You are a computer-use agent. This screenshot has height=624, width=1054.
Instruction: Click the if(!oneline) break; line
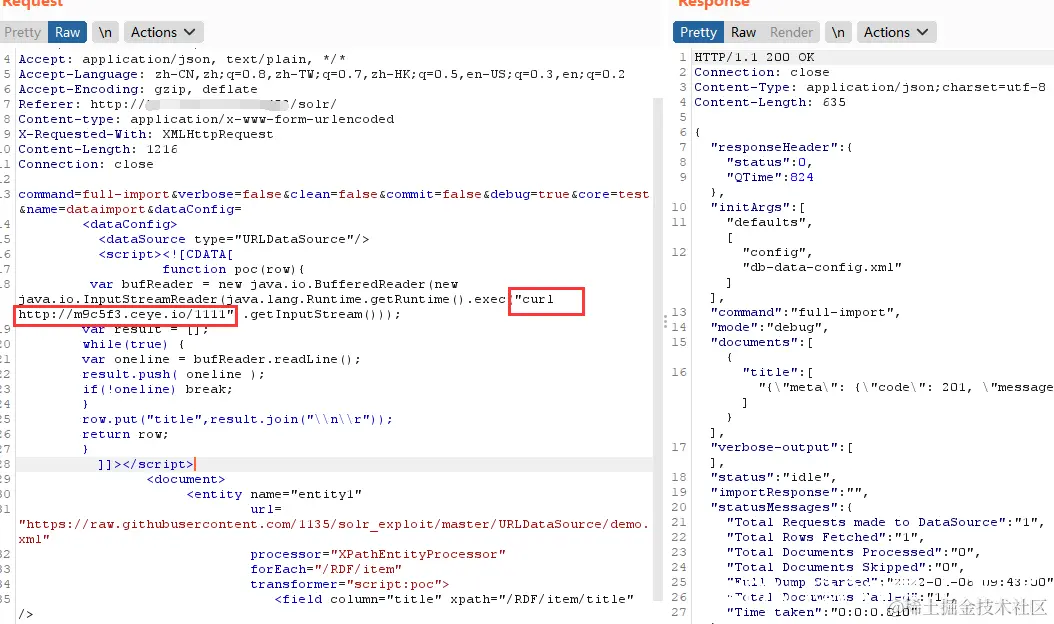coord(157,389)
